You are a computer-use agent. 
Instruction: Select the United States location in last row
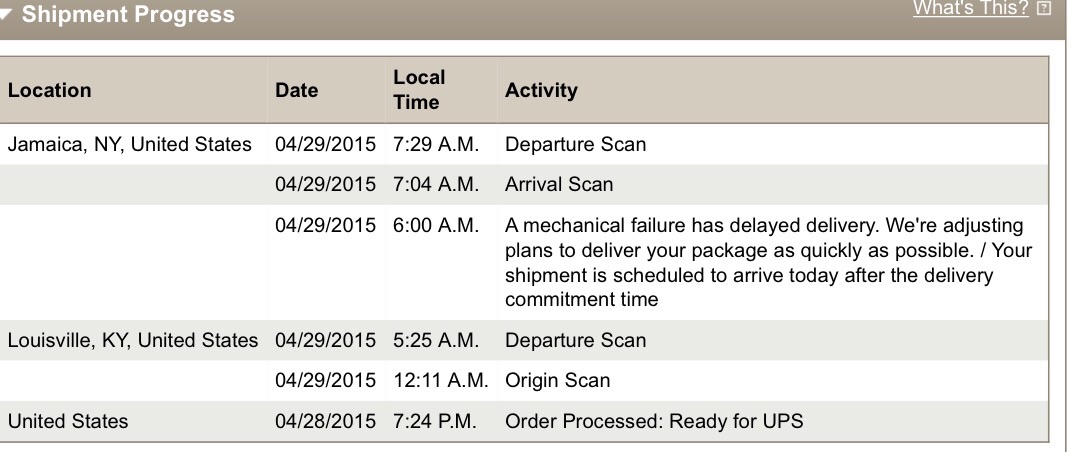click(x=67, y=421)
